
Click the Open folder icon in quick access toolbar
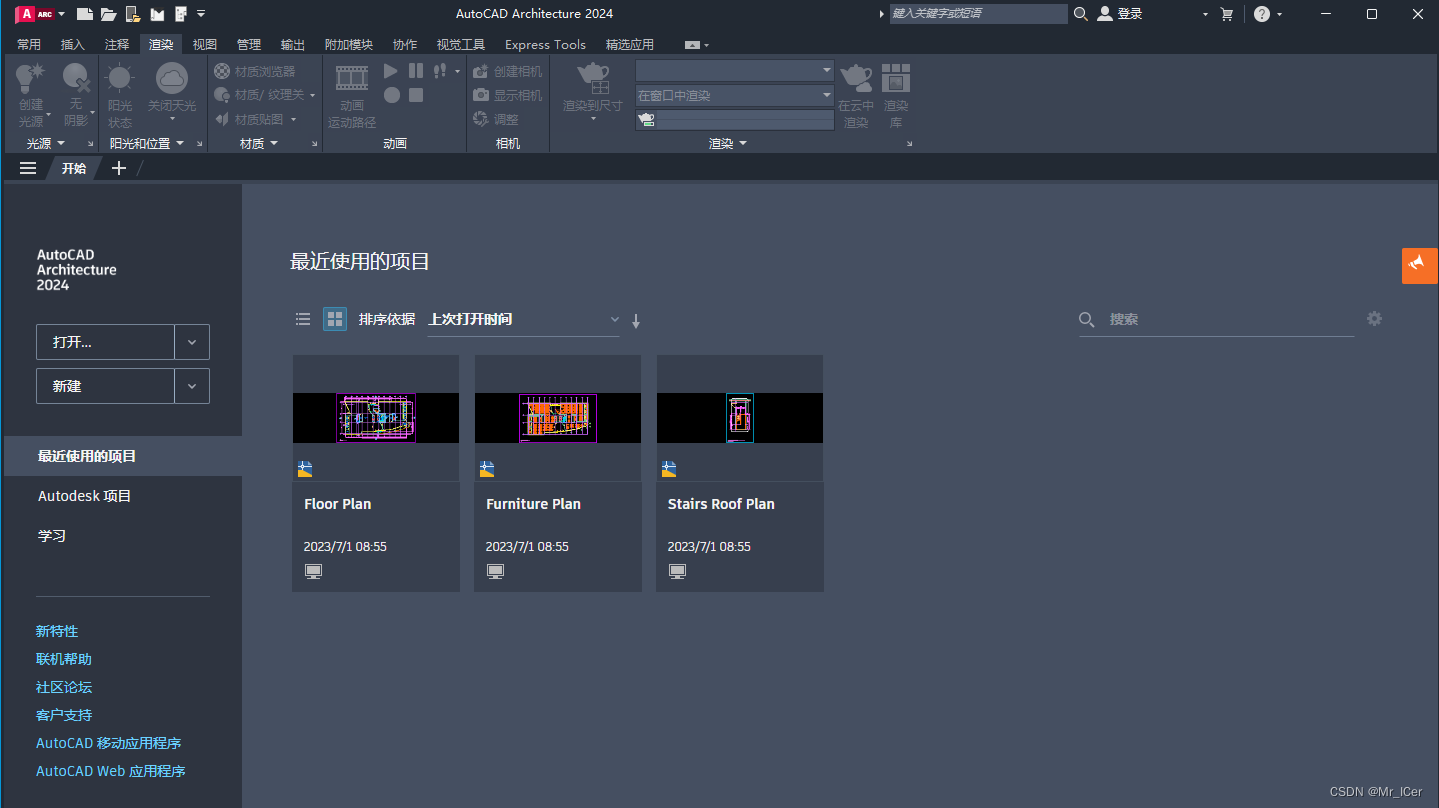(109, 14)
